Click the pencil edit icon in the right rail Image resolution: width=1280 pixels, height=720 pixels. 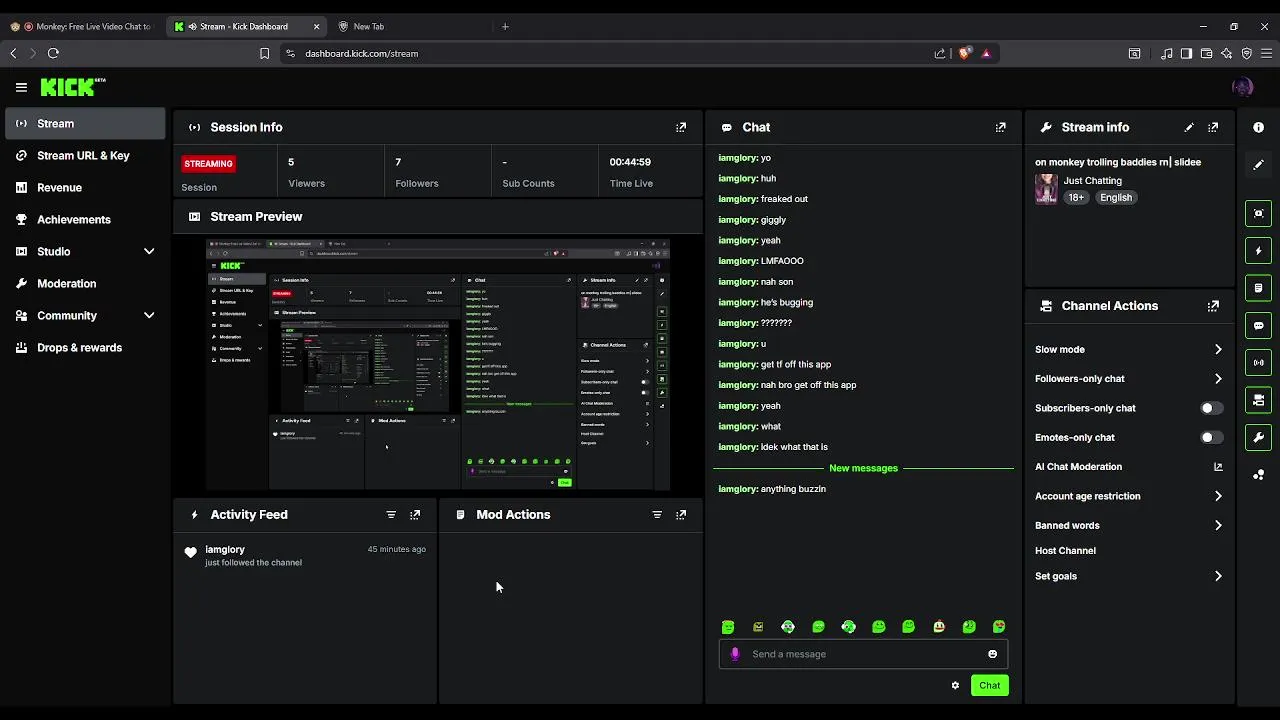coord(1258,164)
